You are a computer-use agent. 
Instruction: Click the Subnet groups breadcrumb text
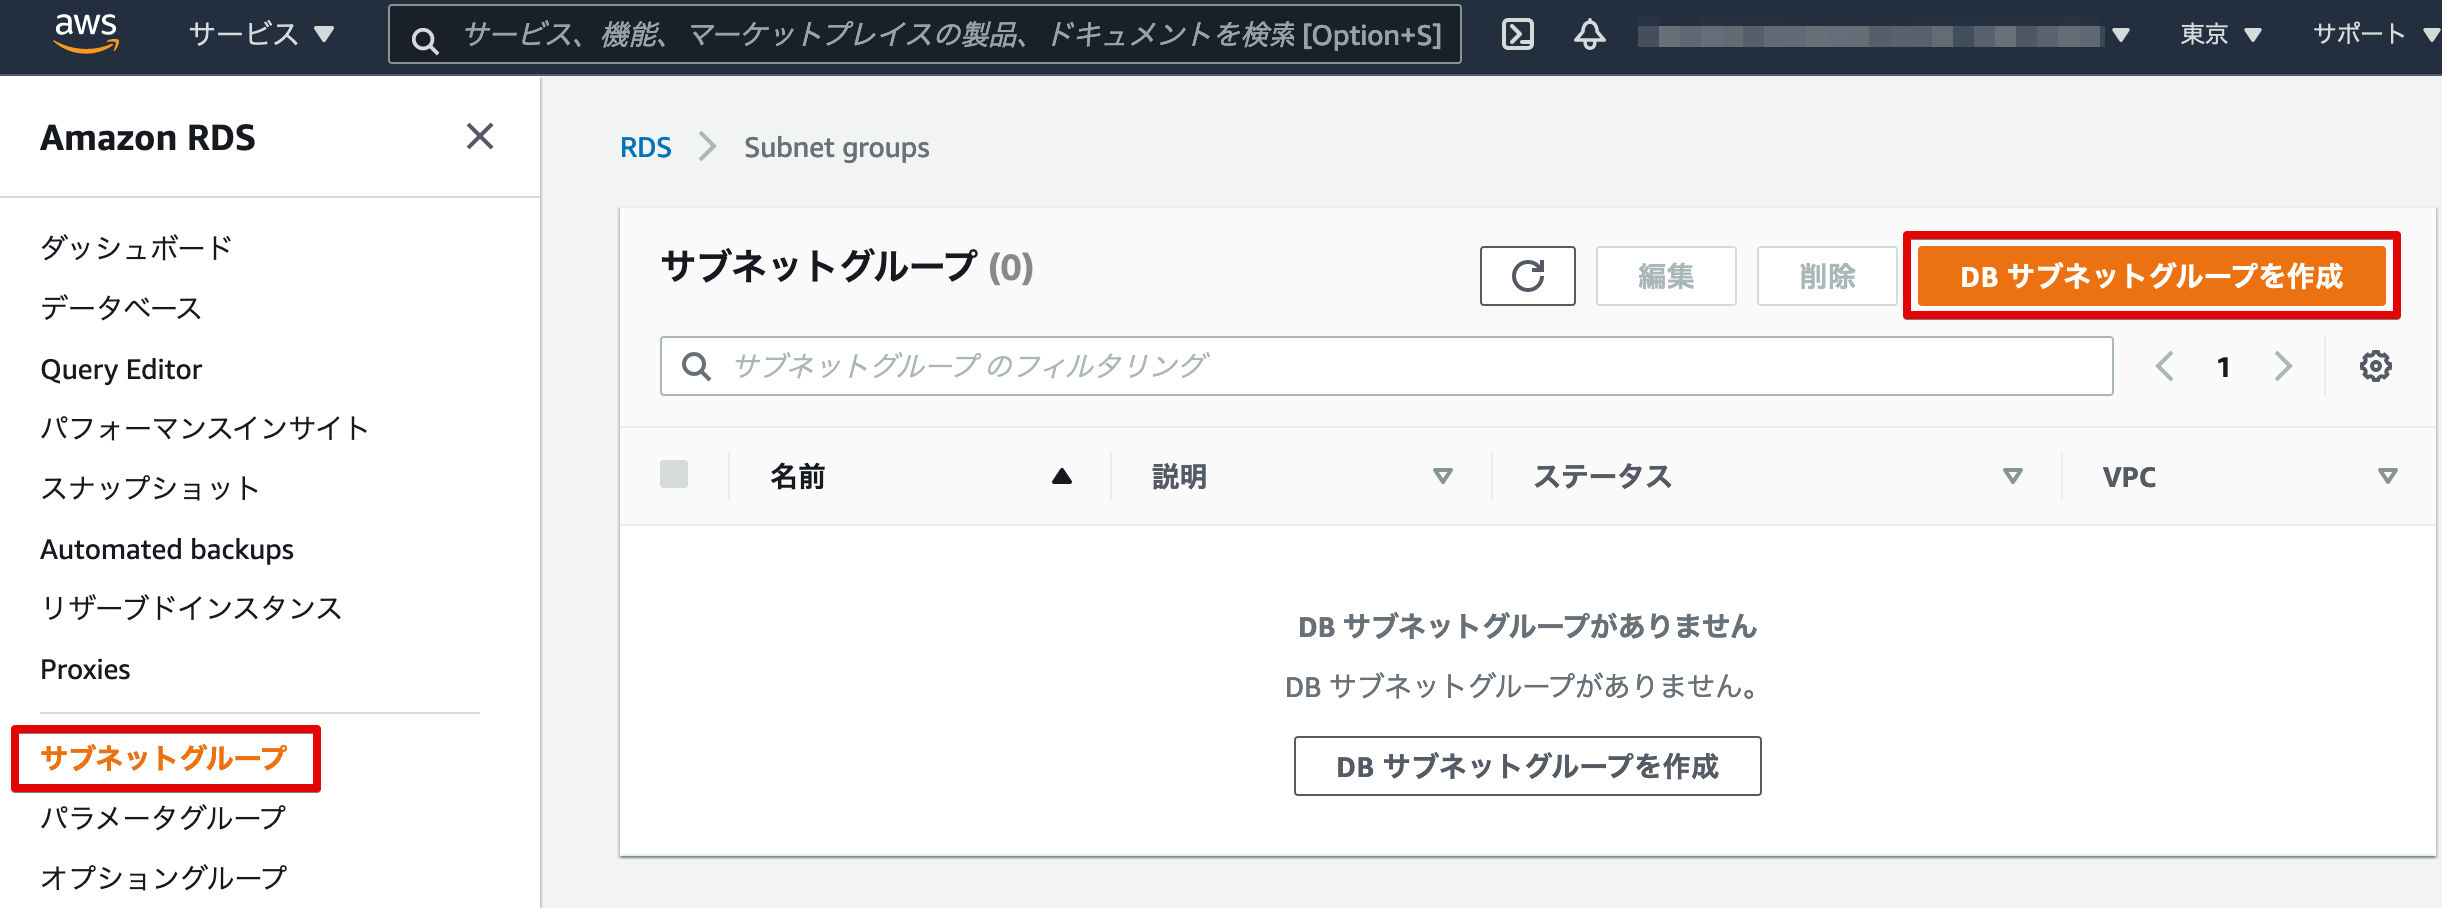pos(837,148)
